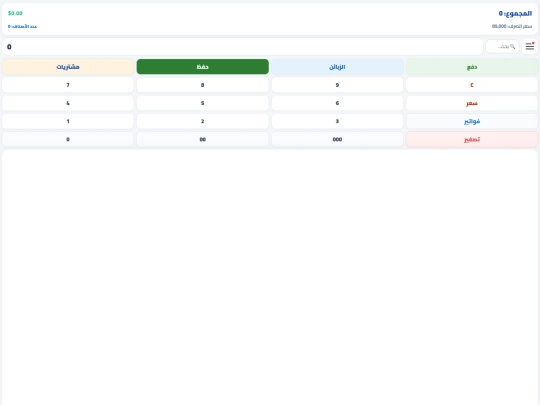This screenshot has width=540, height=405.
Task: Open the مشتريات purchases button
Action: tap(68, 67)
